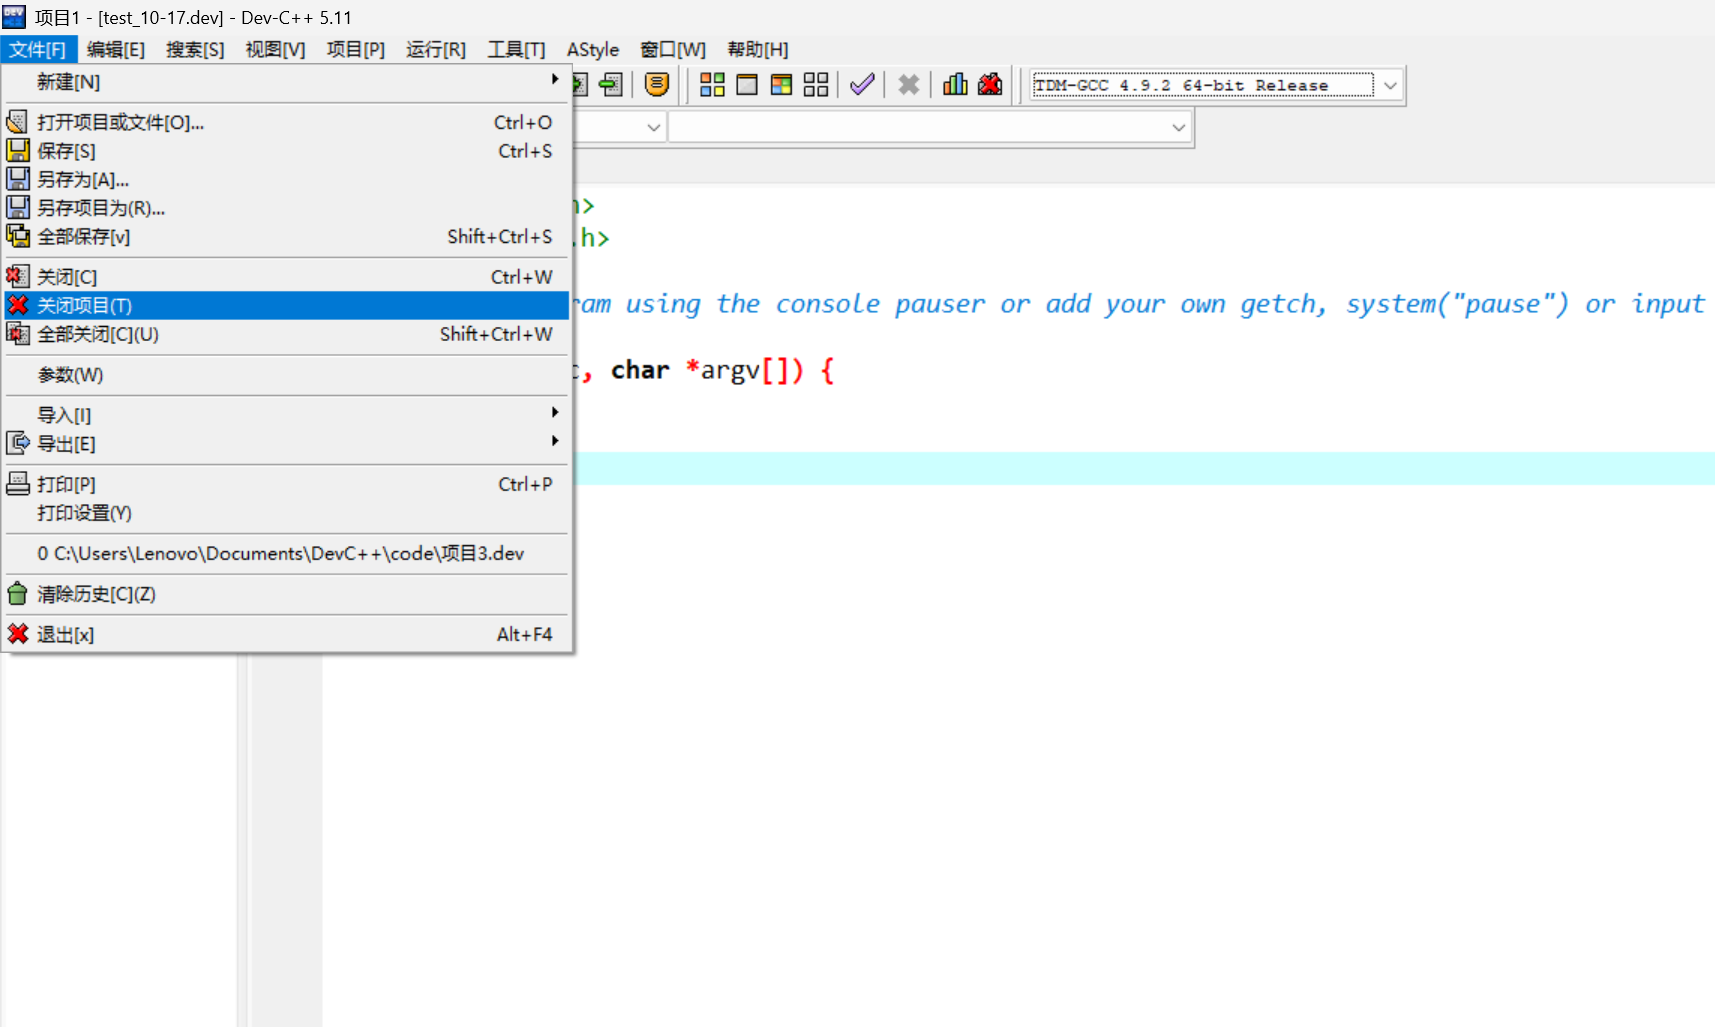Screen dimensions: 1715x1027
Task: Open 打印设置(Y) entry
Action: coord(287,513)
